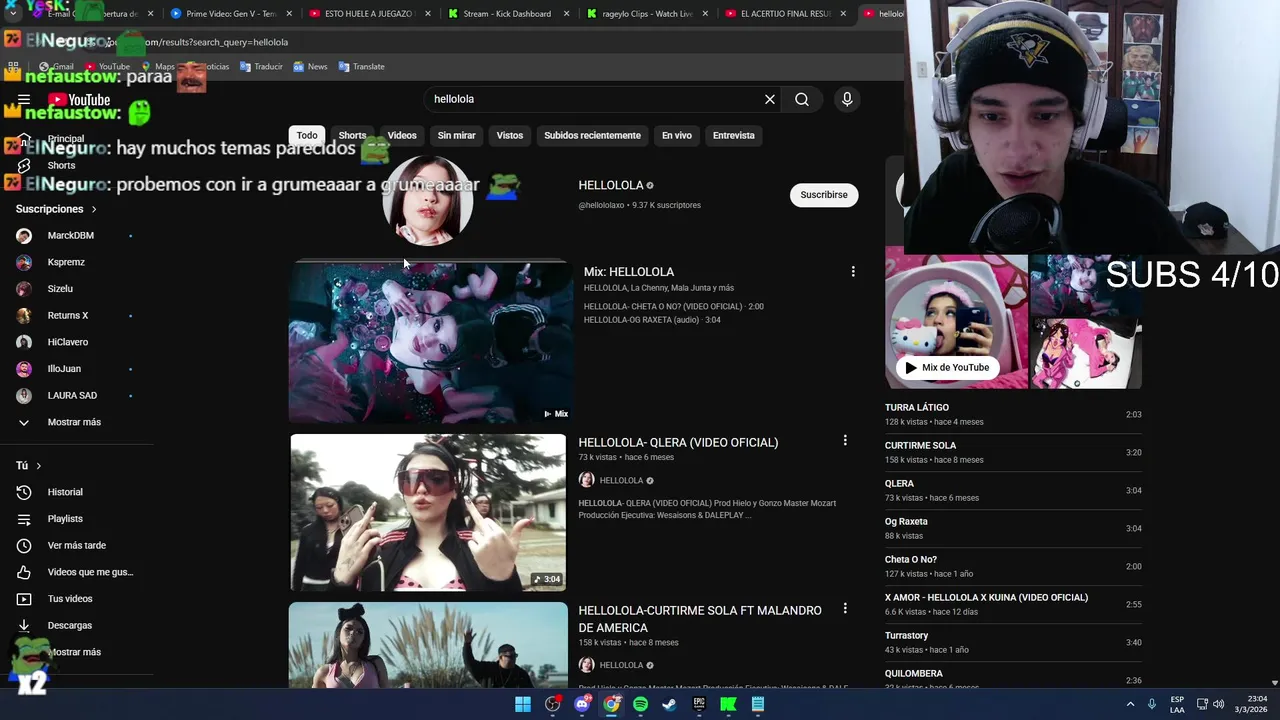Click the YouTube logo
Viewport: 1280px width, 720px height.
coord(79,99)
